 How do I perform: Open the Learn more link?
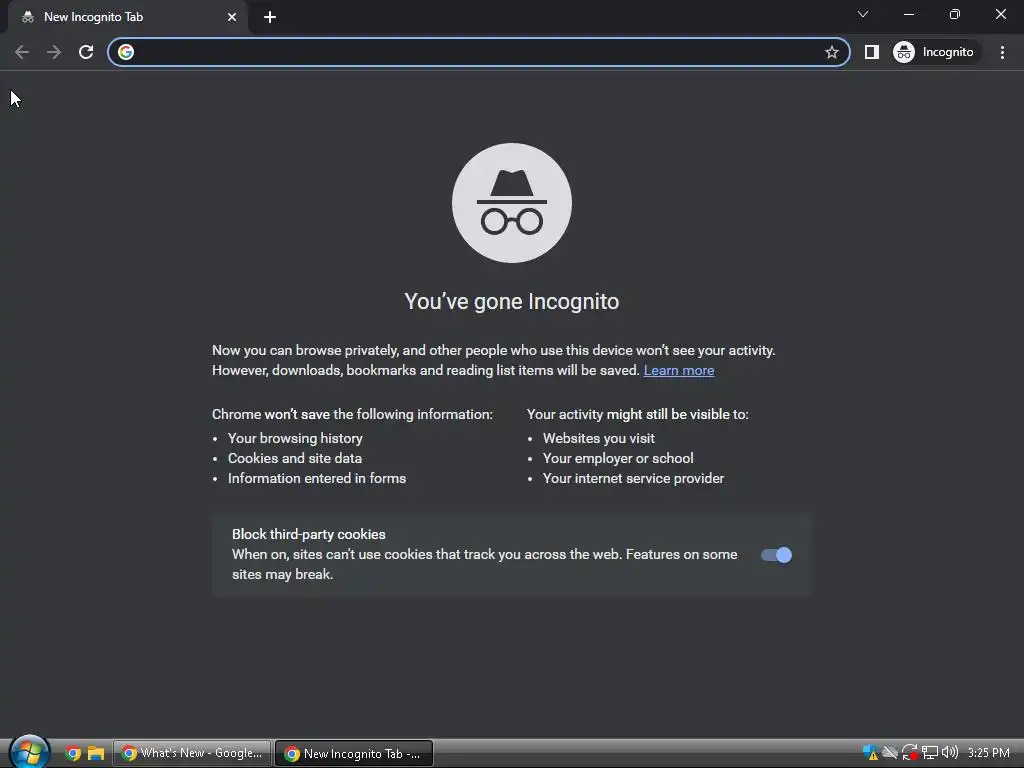679,370
